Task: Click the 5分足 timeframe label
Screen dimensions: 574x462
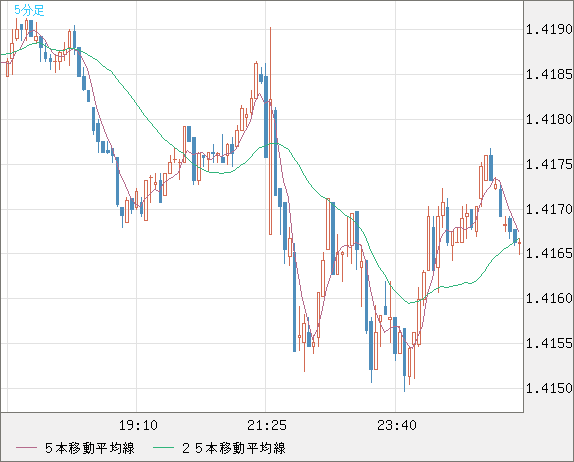Action: (x=29, y=10)
